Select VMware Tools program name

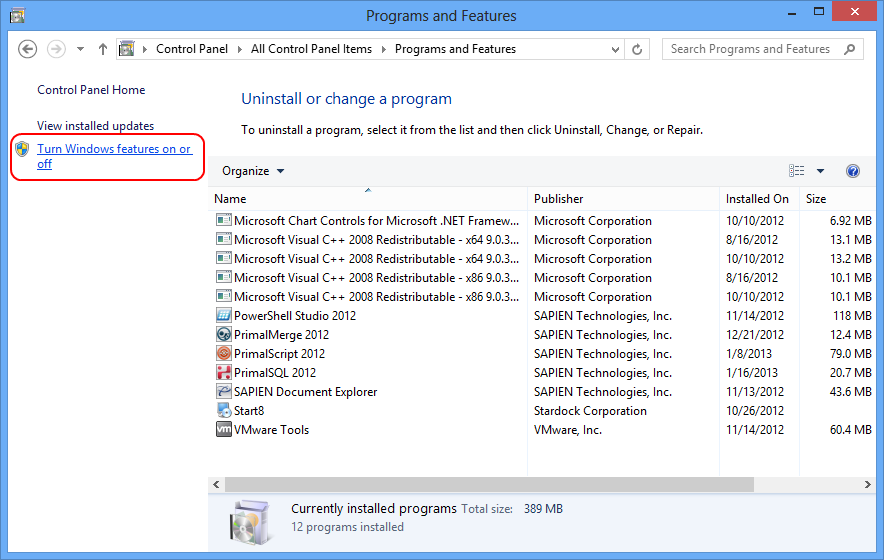click(x=271, y=430)
